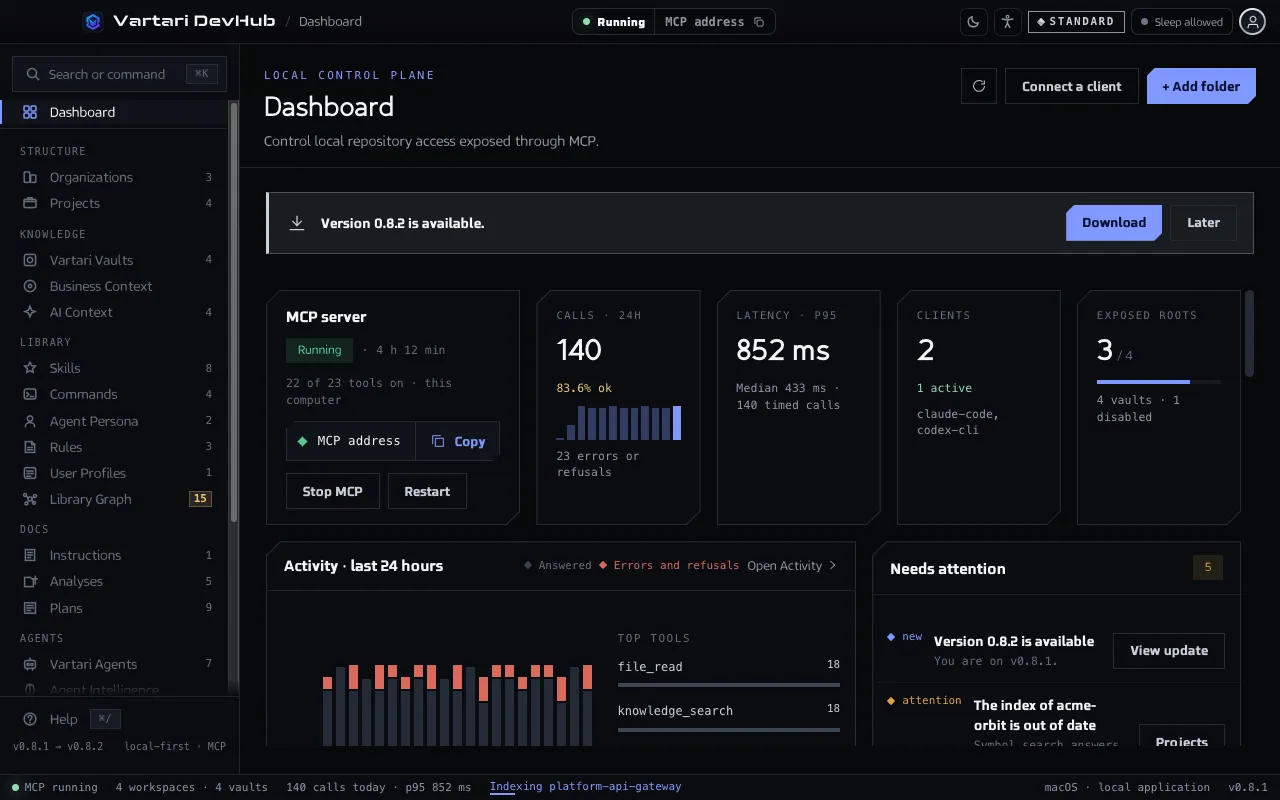The height and width of the screenshot is (800, 1280).
Task: Open user account avatar icon
Action: [1252, 21]
